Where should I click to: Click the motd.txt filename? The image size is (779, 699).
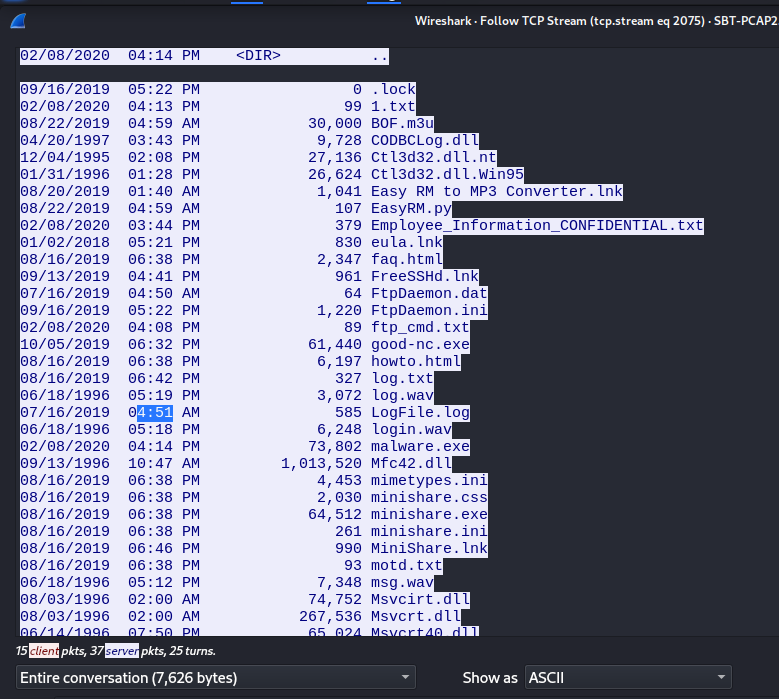(407, 565)
